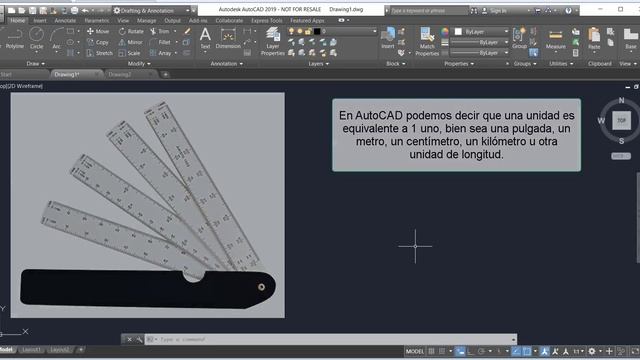Select the Dimension tool
Screen dimensions: 640x360
click(228, 39)
